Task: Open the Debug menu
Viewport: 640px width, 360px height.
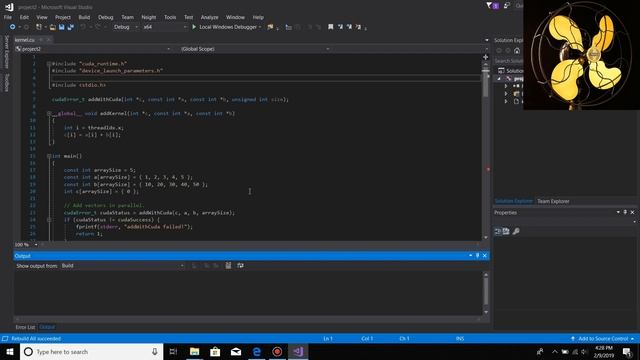Action: pos(105,17)
